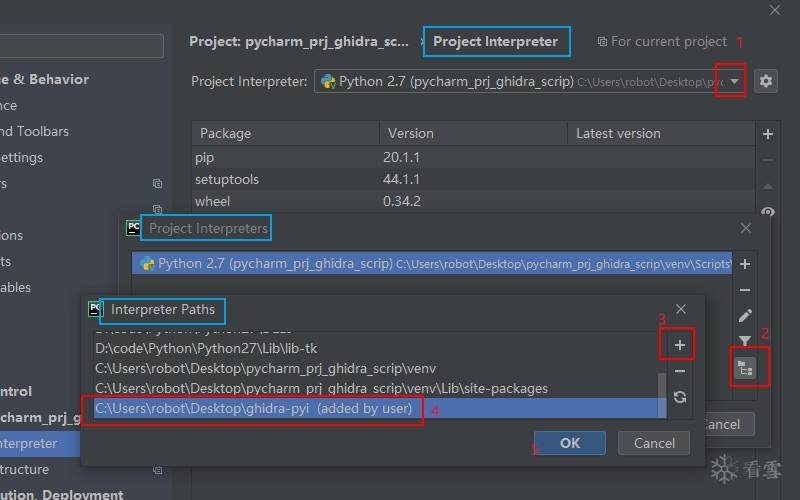Click the Project Interpreter combo box field
The image size is (800, 500).
[x=530, y=81]
